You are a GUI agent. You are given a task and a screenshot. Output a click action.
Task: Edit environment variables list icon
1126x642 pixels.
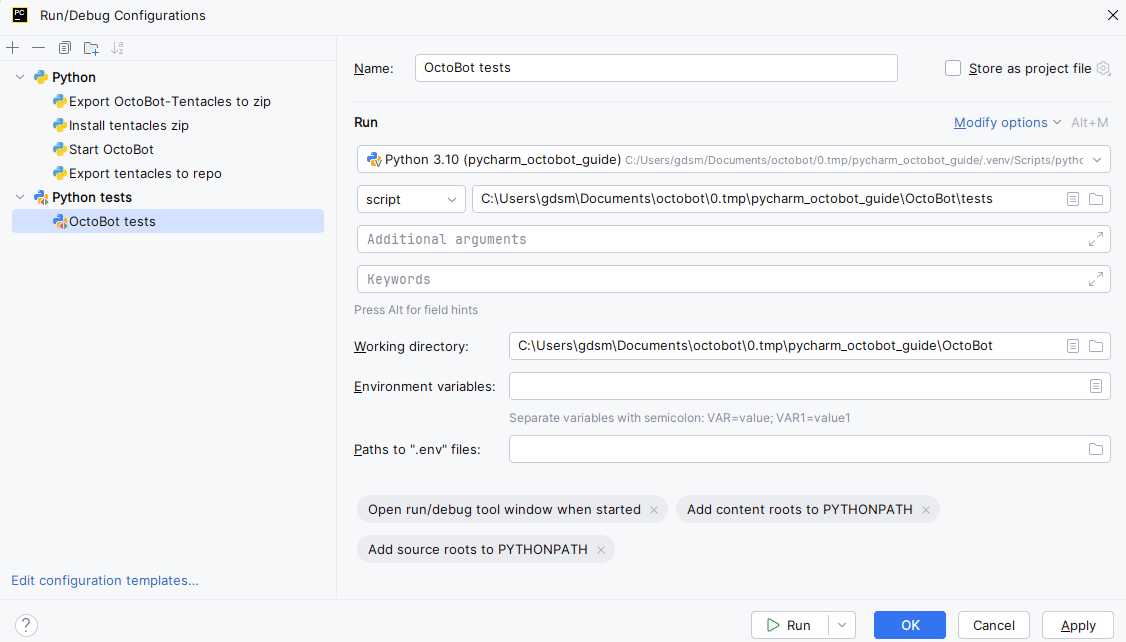point(1096,386)
